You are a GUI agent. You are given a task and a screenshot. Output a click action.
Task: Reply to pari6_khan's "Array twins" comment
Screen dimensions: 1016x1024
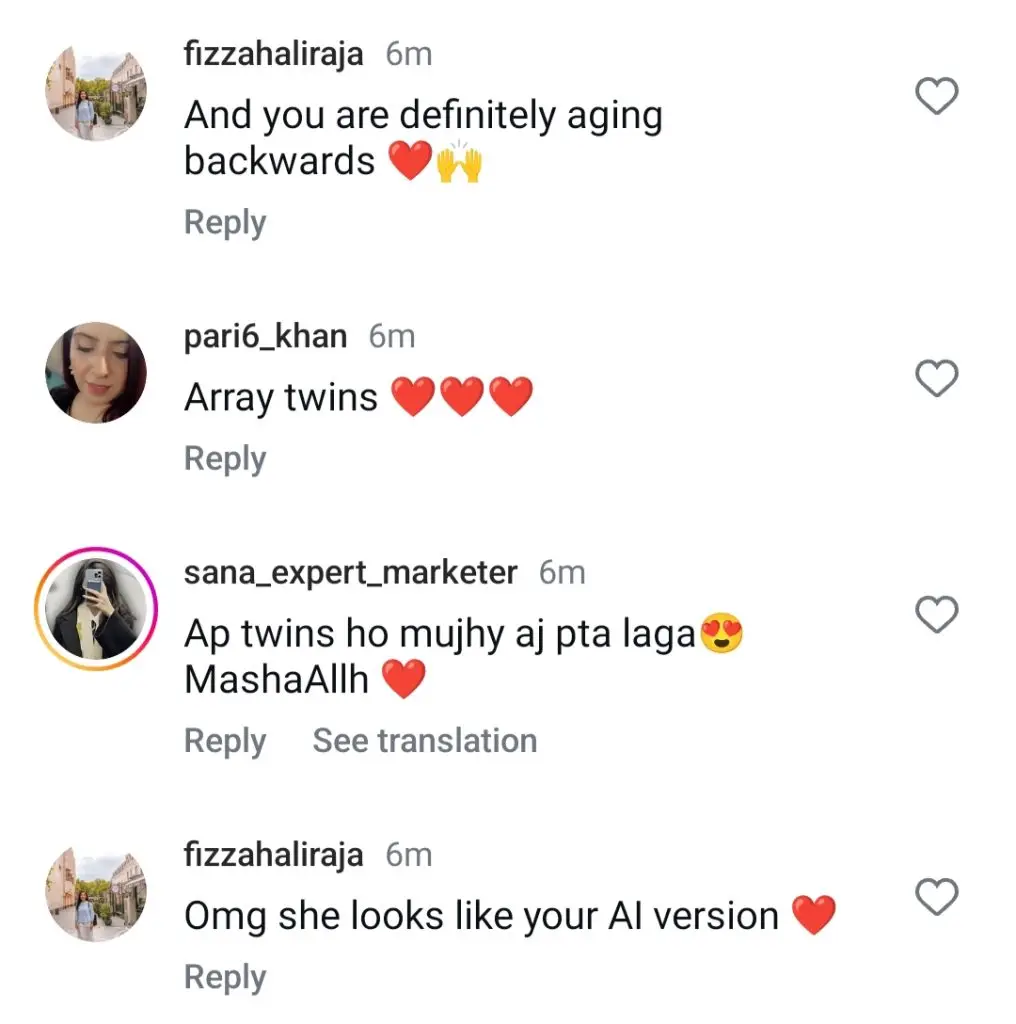225,459
